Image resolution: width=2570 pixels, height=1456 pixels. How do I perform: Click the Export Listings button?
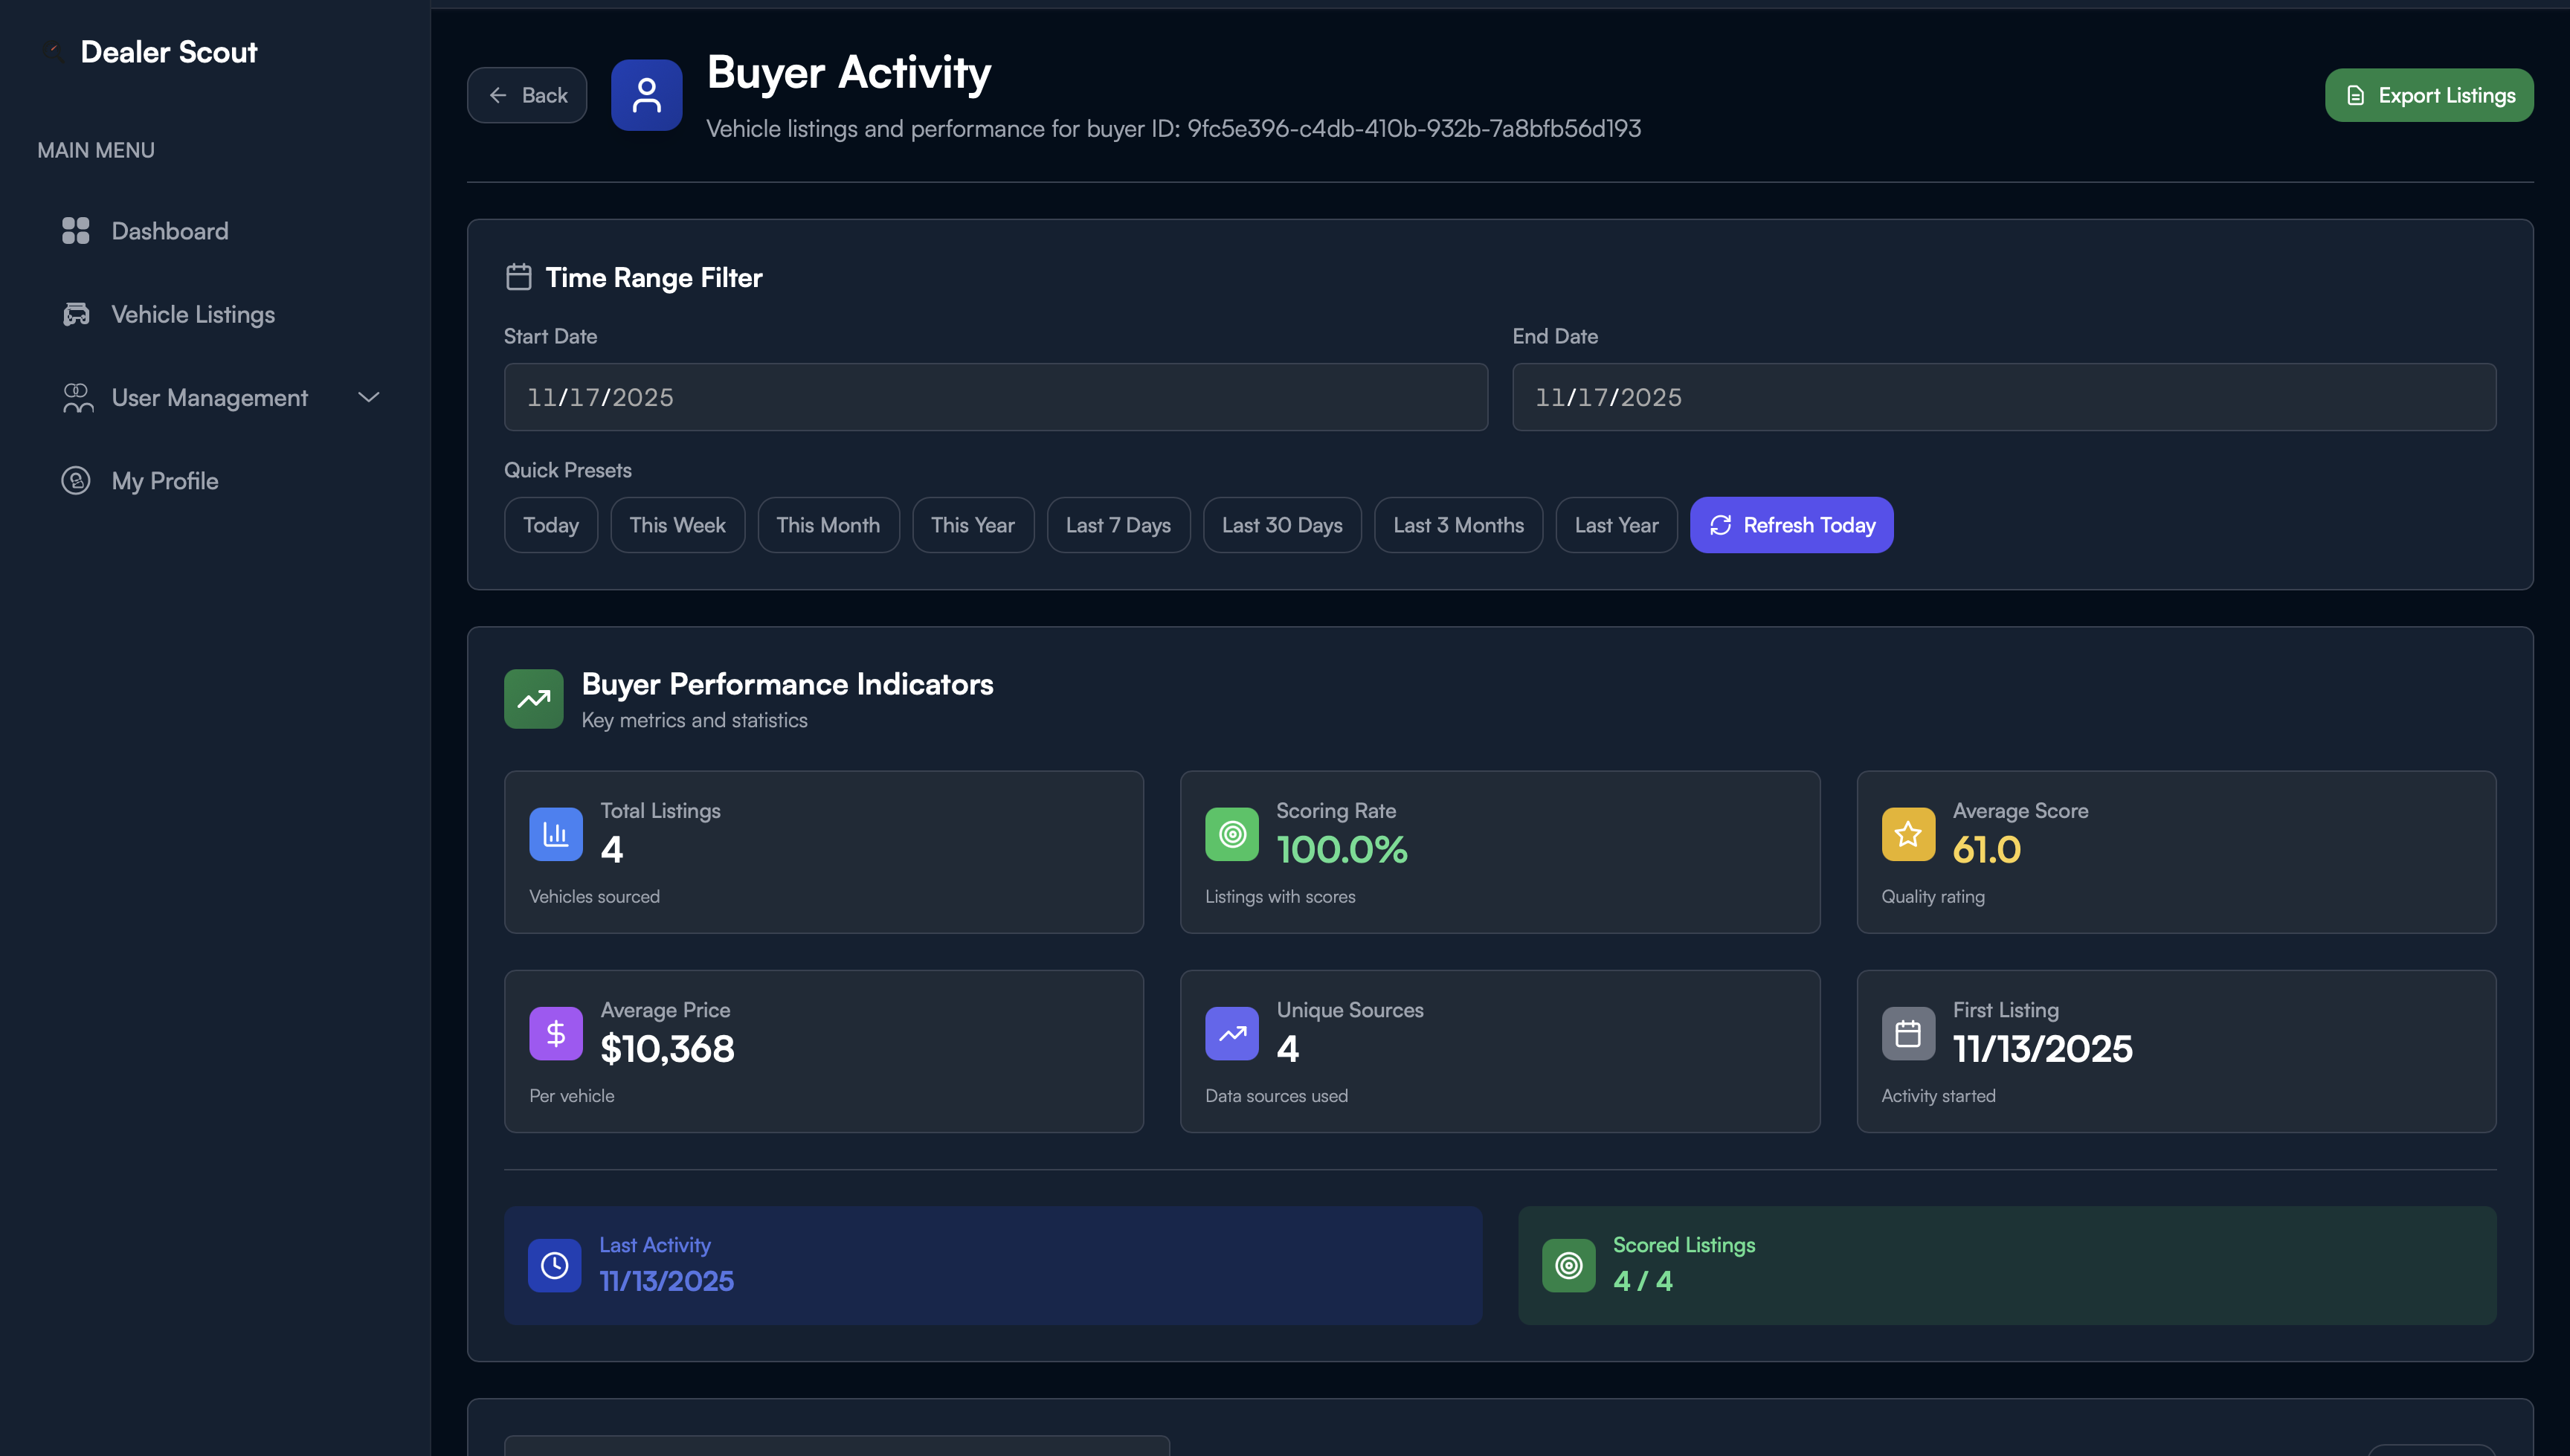click(2428, 94)
